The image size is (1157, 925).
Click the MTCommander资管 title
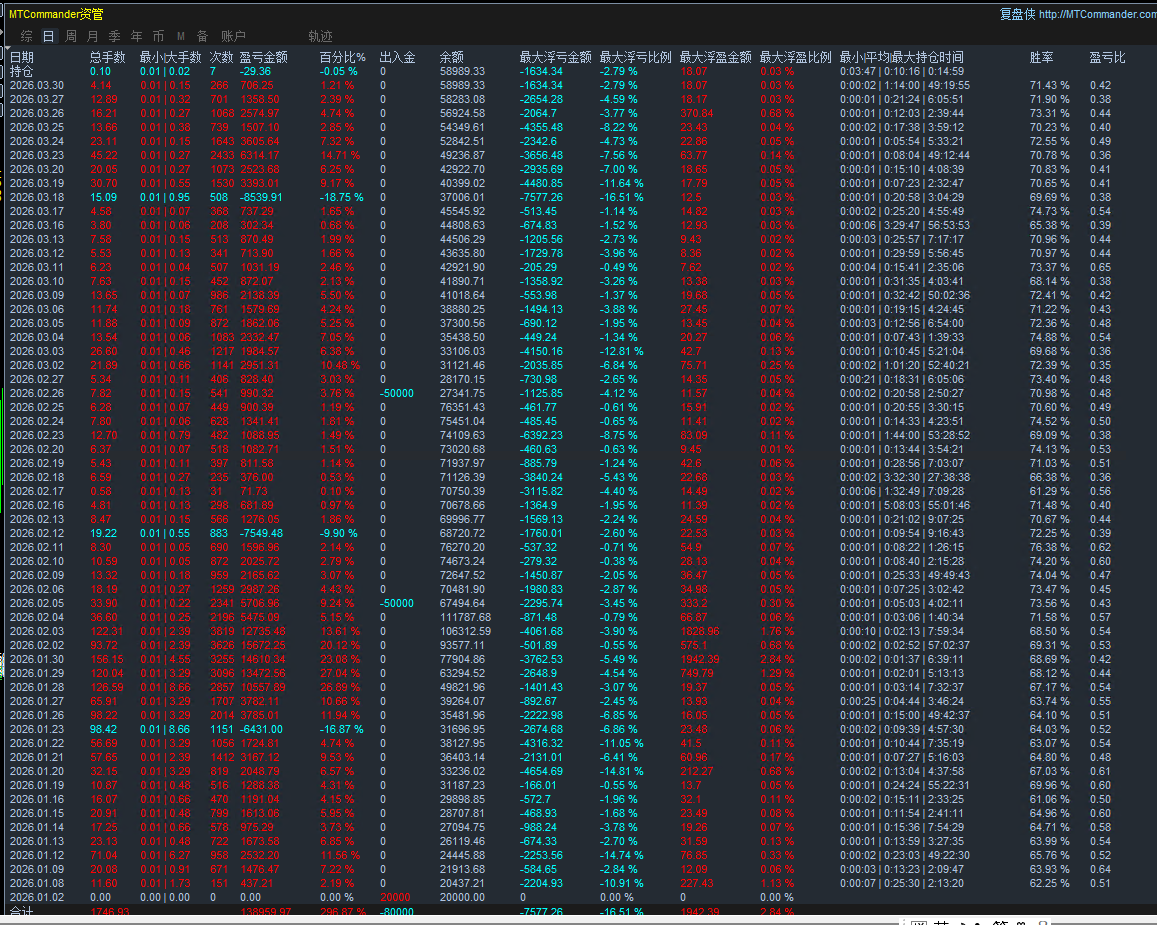tap(55, 14)
